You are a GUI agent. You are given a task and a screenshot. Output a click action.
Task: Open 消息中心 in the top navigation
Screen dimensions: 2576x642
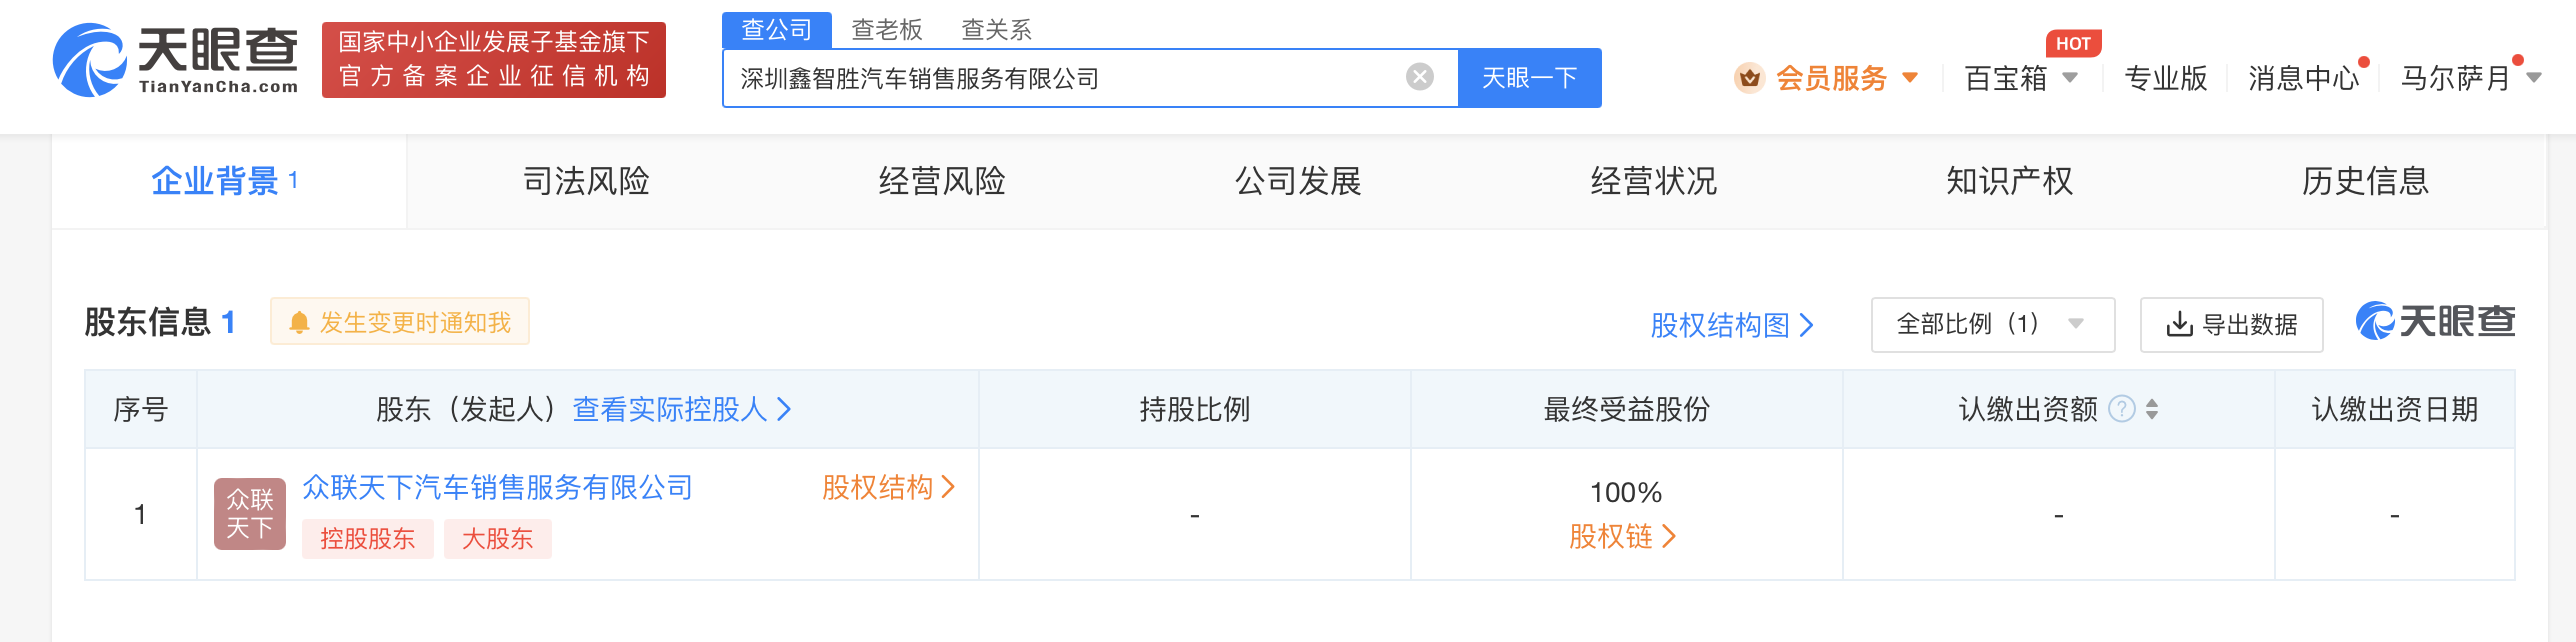click(2304, 78)
